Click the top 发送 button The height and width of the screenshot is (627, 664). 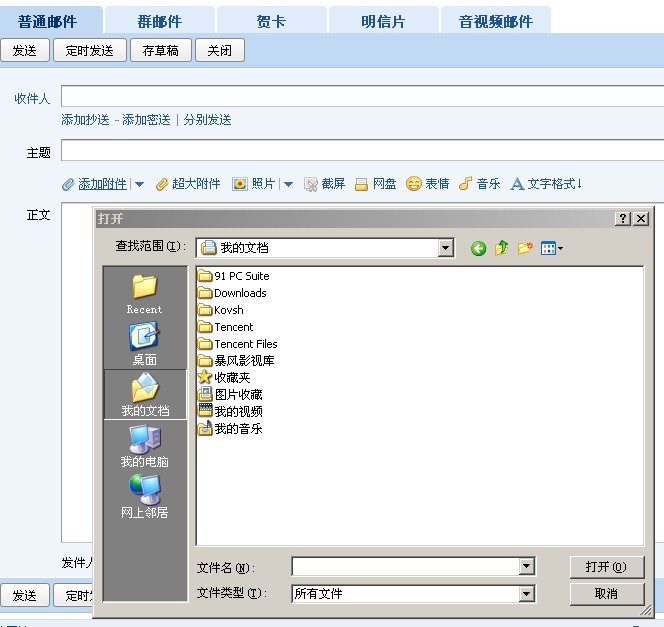[25, 50]
